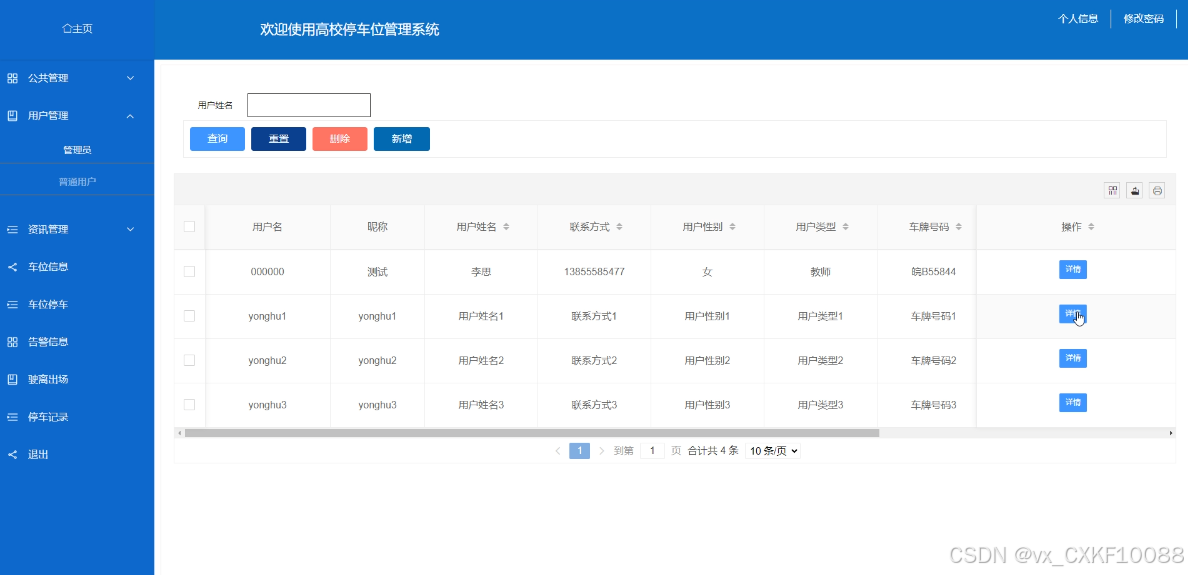Focus the 用户姓名 search input field
This screenshot has height=575, width=1188.
point(309,105)
